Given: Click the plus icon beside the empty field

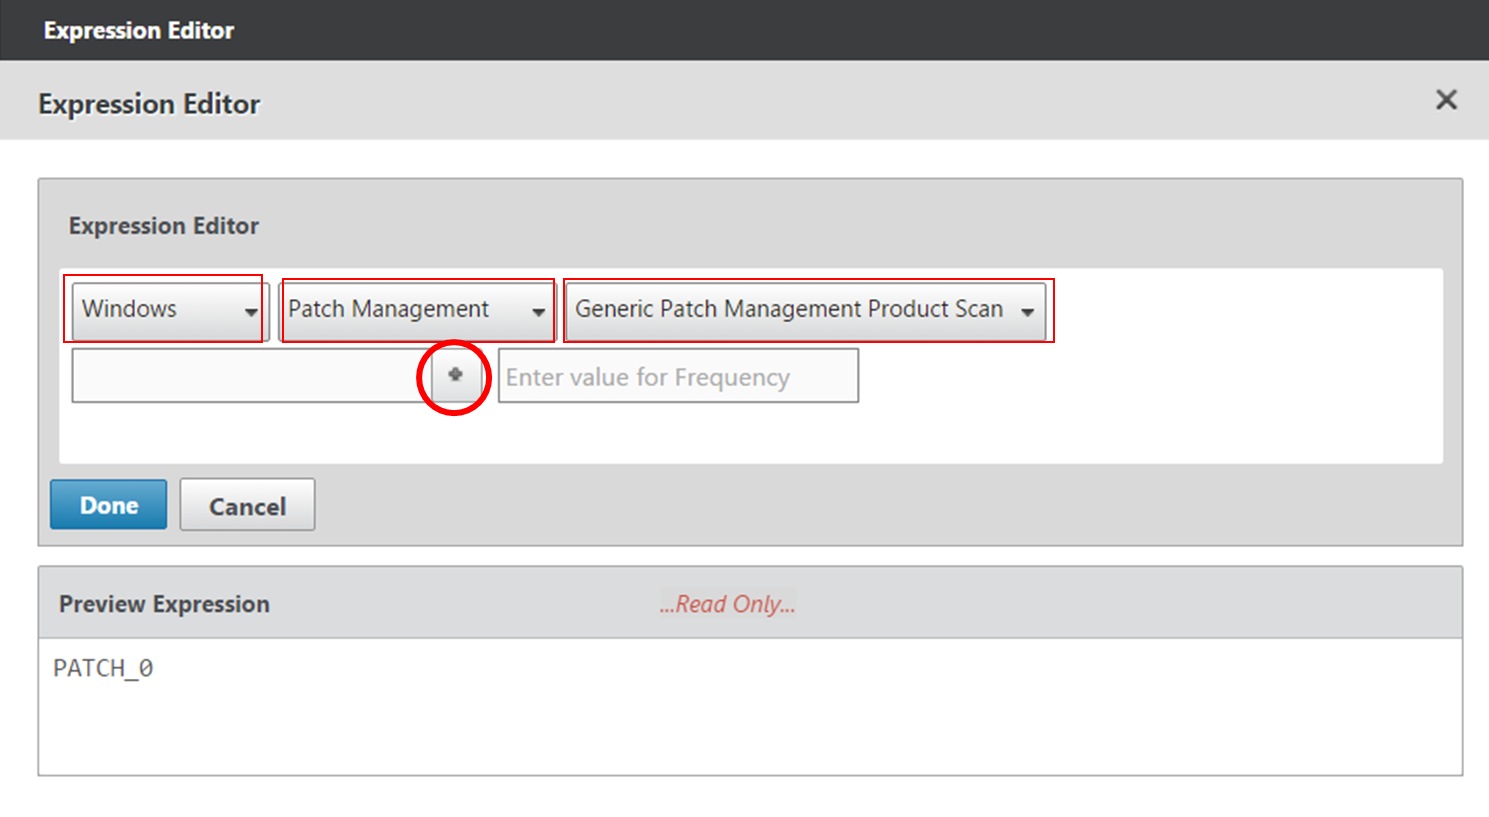Looking at the screenshot, I should (x=455, y=375).
